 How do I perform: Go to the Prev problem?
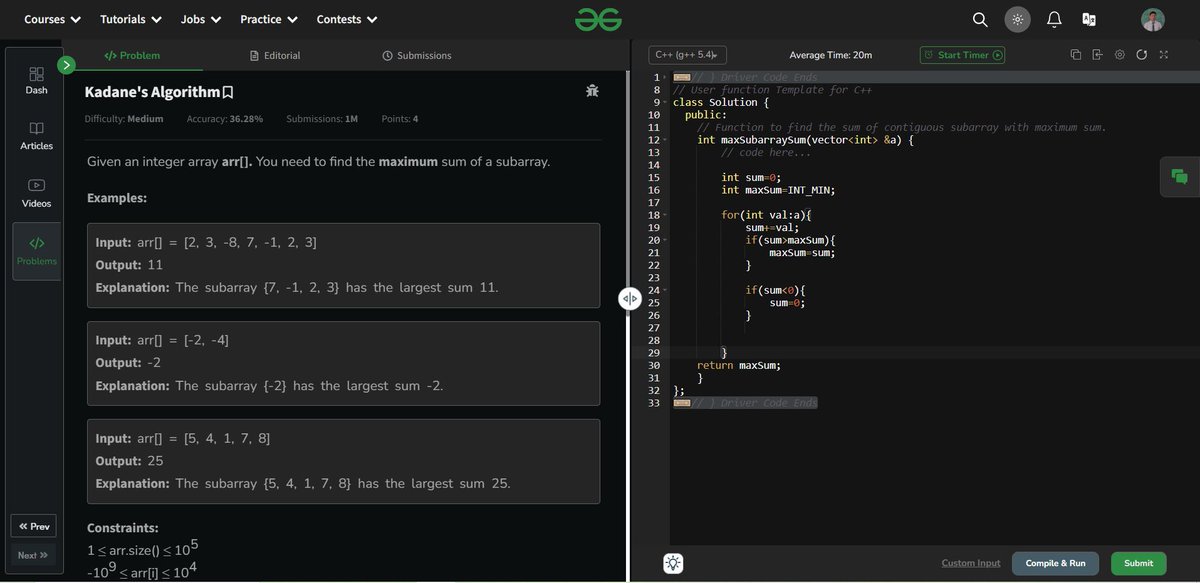[33, 526]
